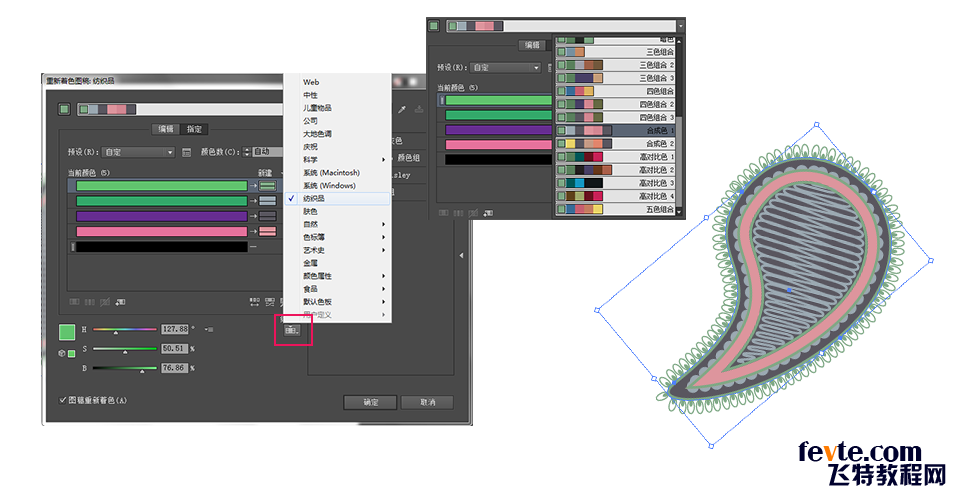
Task: Toggle the 图稿重新着色 checkbox
Action: tap(62, 400)
